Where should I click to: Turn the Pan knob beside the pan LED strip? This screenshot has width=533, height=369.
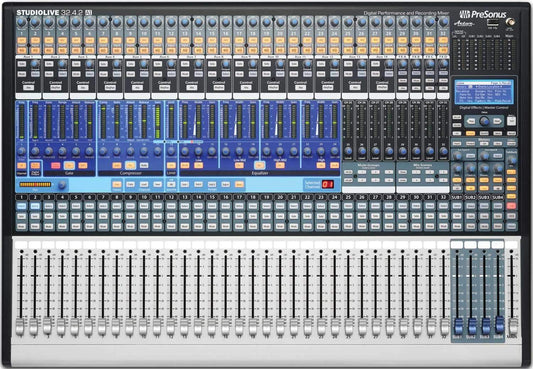(x=62, y=185)
